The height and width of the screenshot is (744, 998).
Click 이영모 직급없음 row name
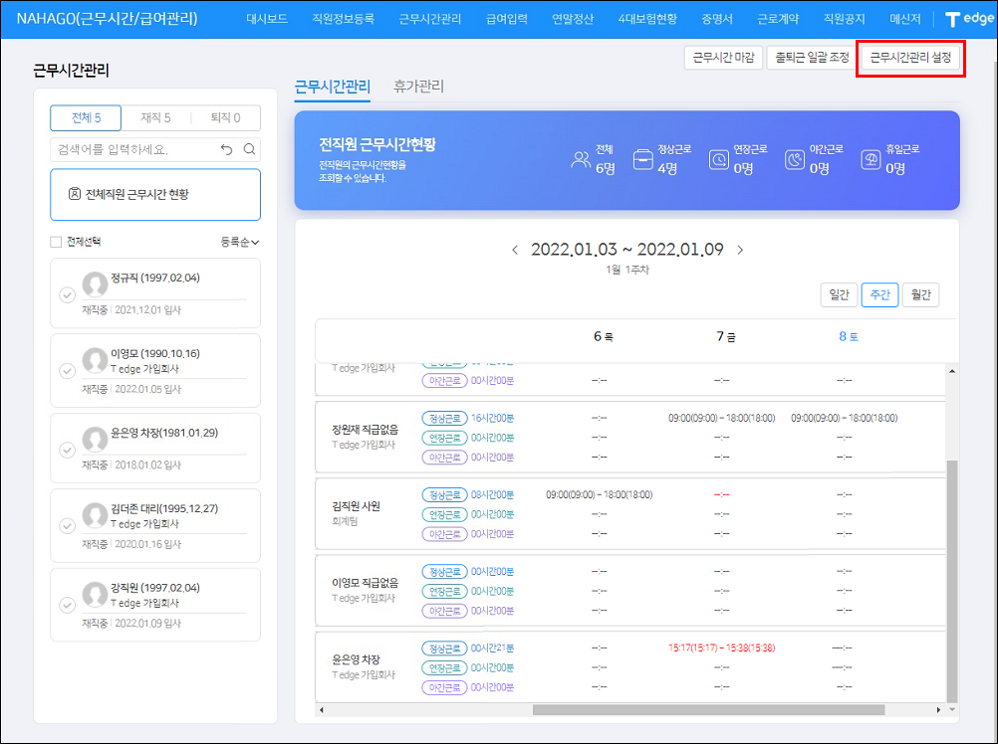click(x=365, y=583)
